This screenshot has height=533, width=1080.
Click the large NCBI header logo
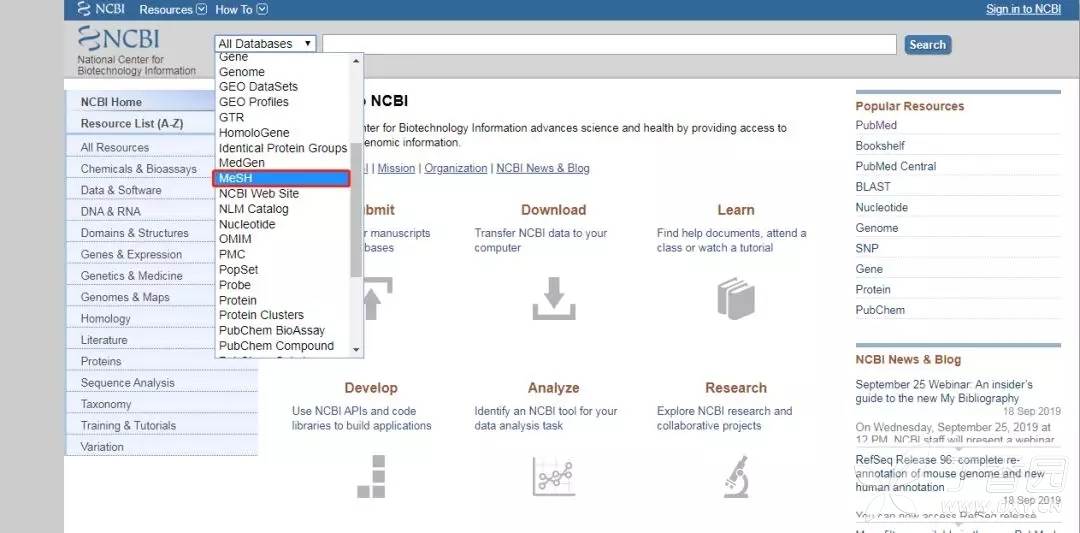(118, 40)
